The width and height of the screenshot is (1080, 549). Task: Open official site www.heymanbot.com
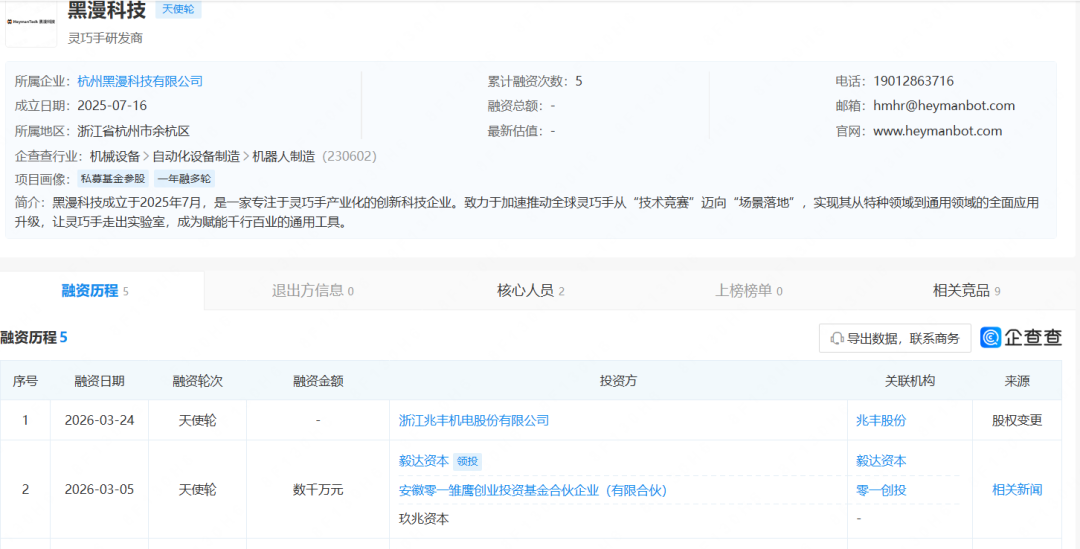[937, 131]
